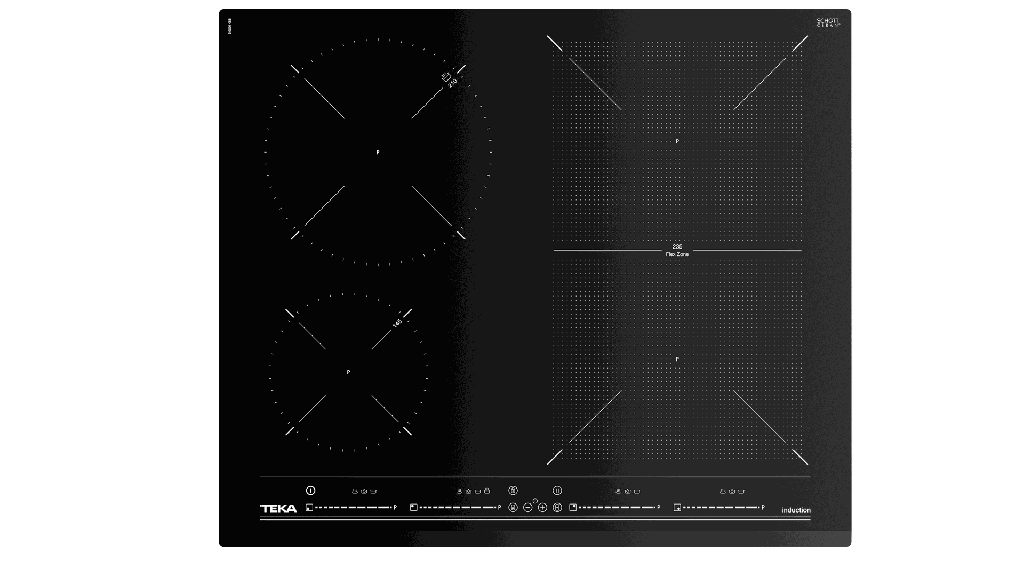Screen dimensions: 1024x576
Task: Click the center P of small round zone
Action: pos(348,372)
